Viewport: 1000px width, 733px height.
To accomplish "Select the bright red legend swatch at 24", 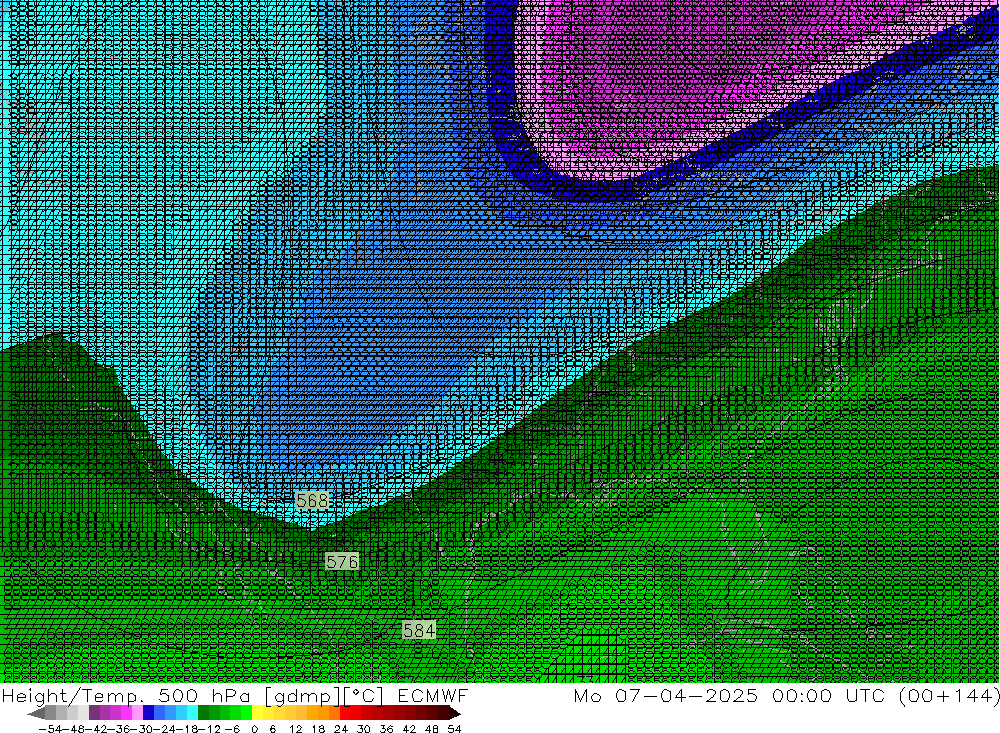I will pyautogui.click(x=345, y=713).
